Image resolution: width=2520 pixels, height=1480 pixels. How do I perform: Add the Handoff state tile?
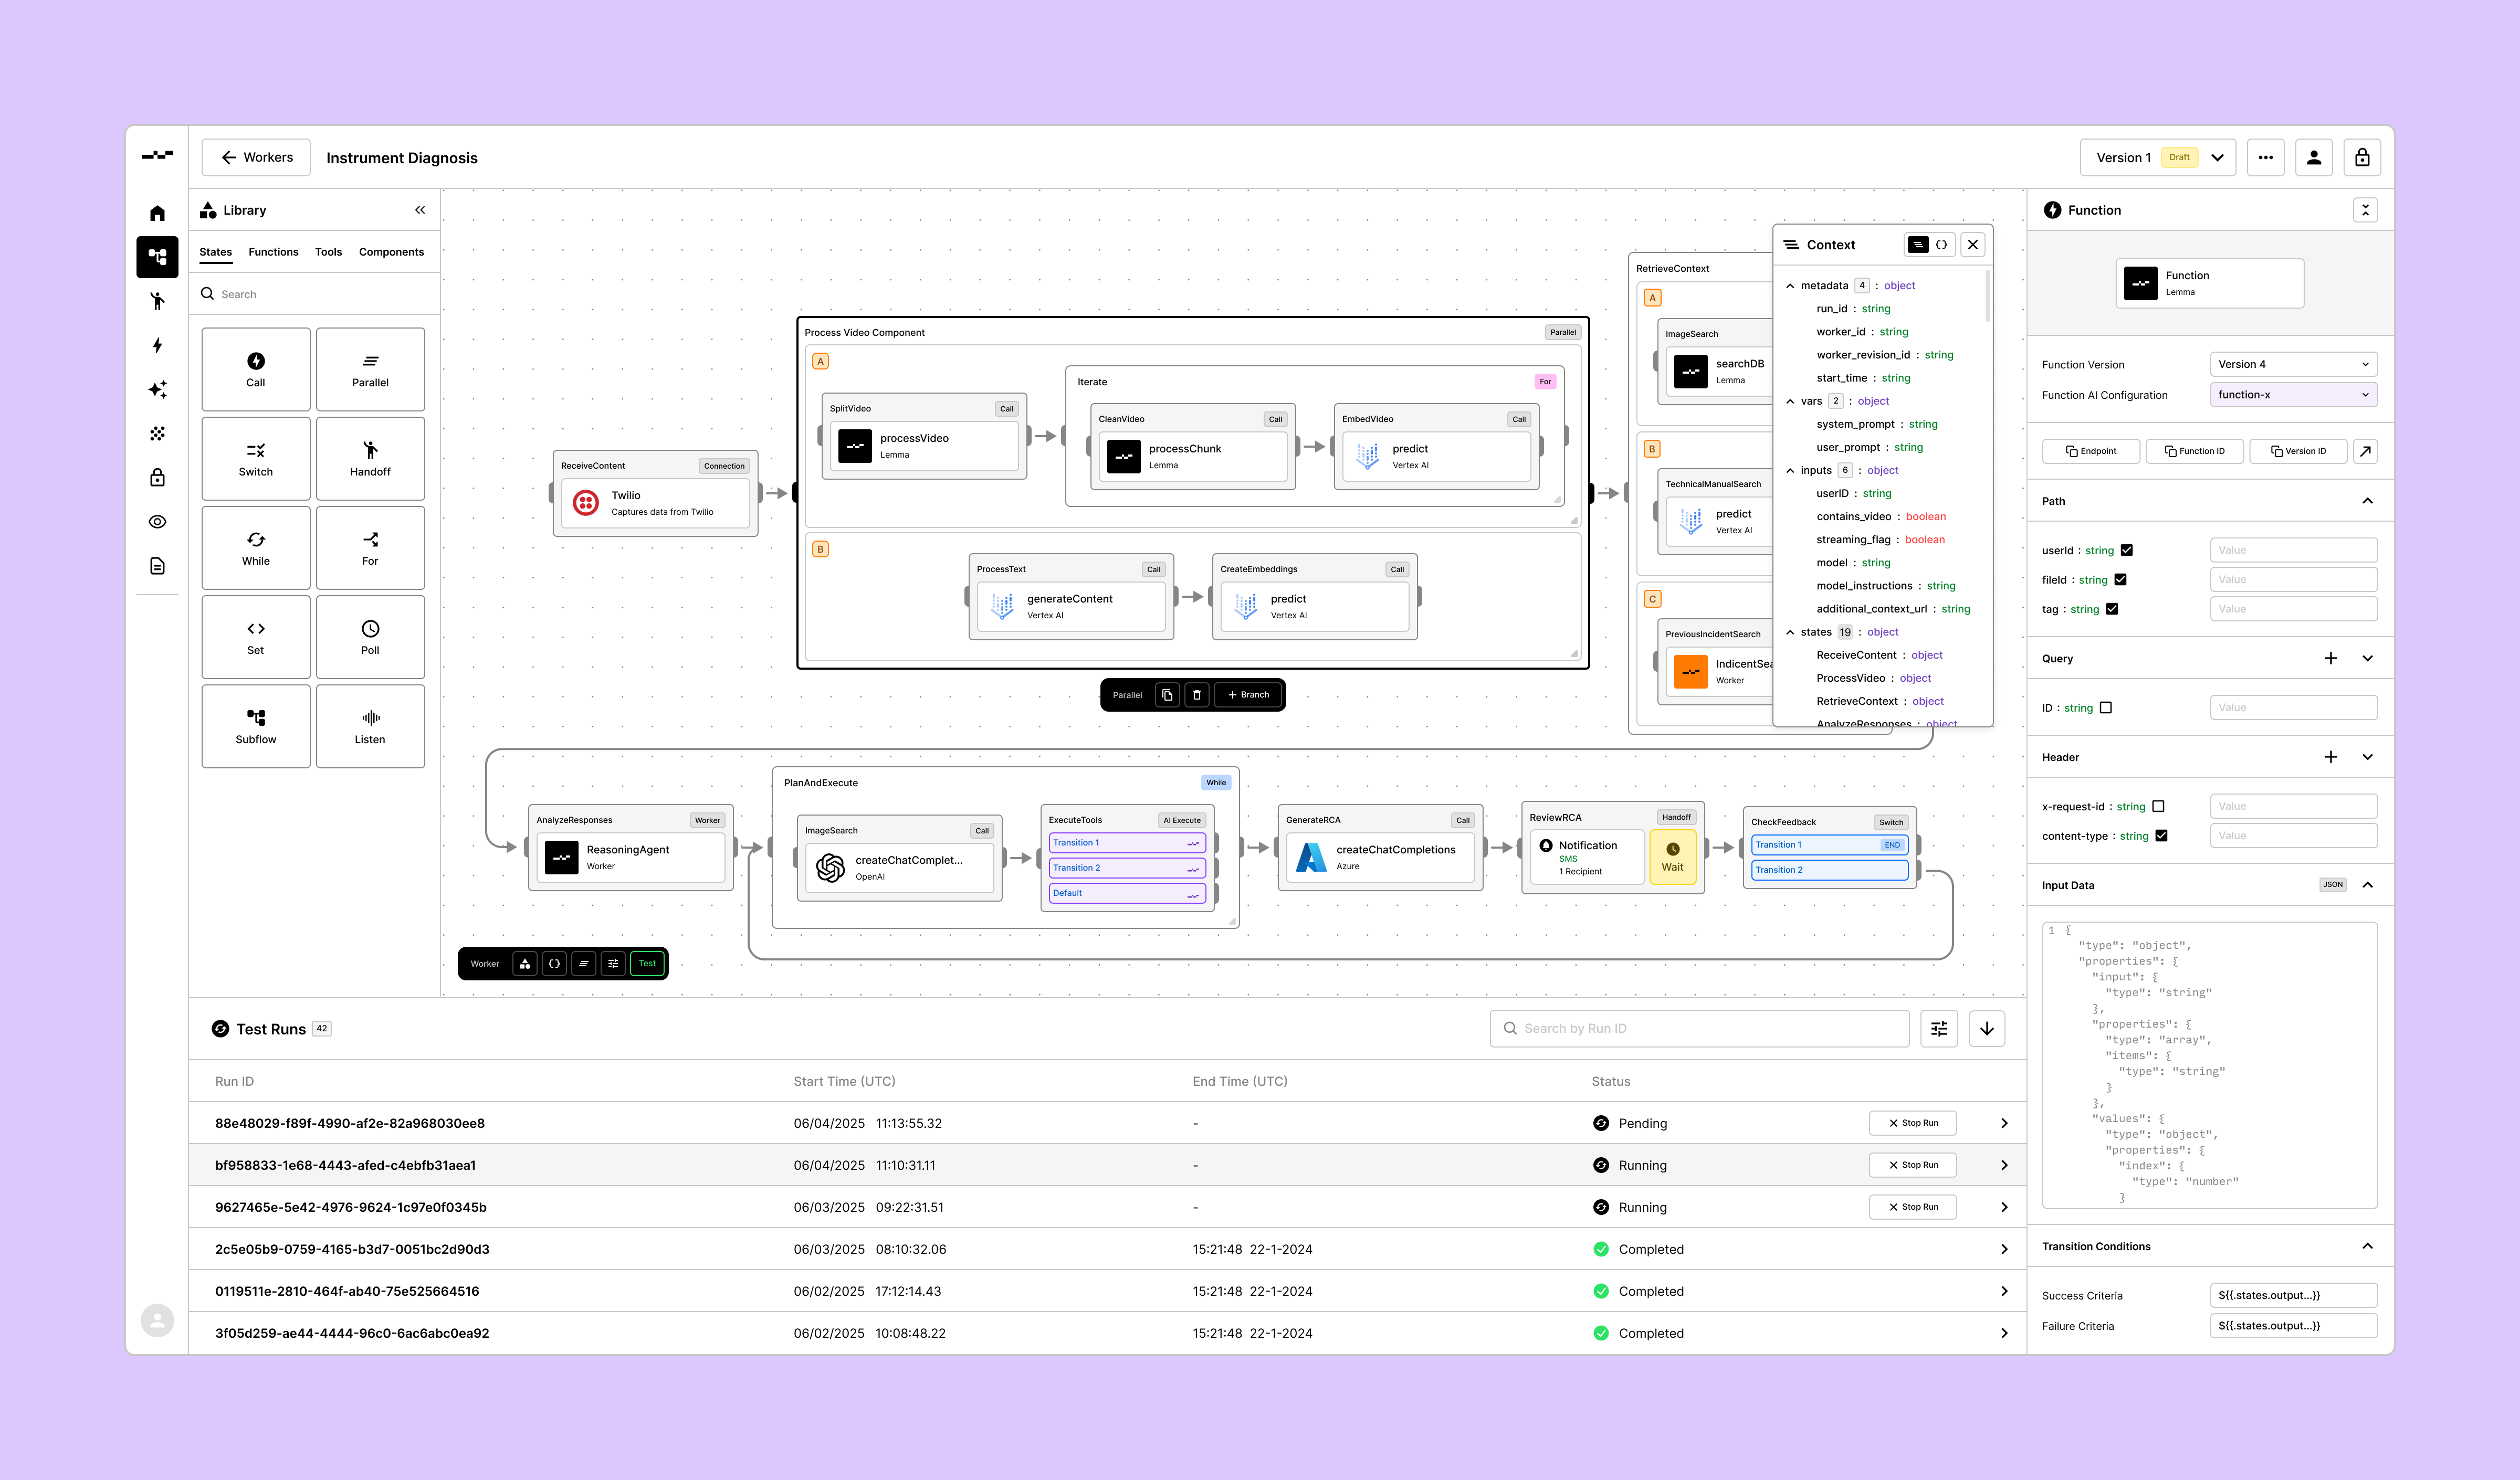[x=370, y=458]
